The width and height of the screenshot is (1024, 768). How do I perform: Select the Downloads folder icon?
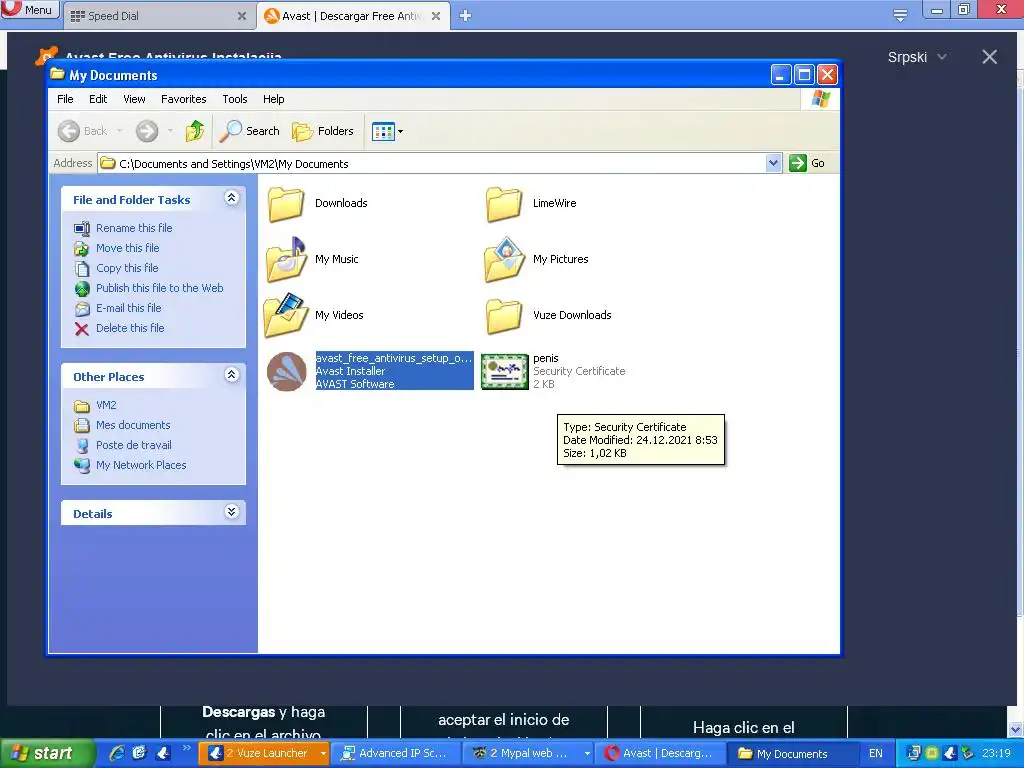286,204
